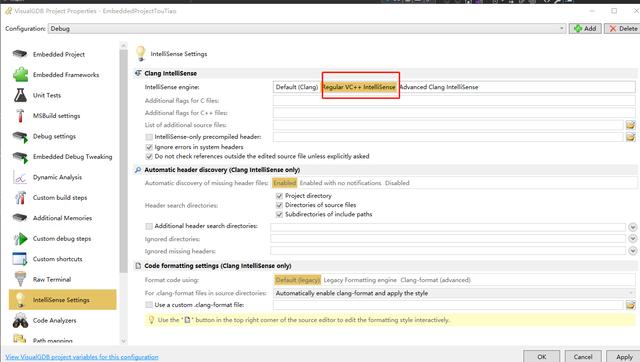
Task: Toggle Ignore errors in system headers
Action: point(149,147)
